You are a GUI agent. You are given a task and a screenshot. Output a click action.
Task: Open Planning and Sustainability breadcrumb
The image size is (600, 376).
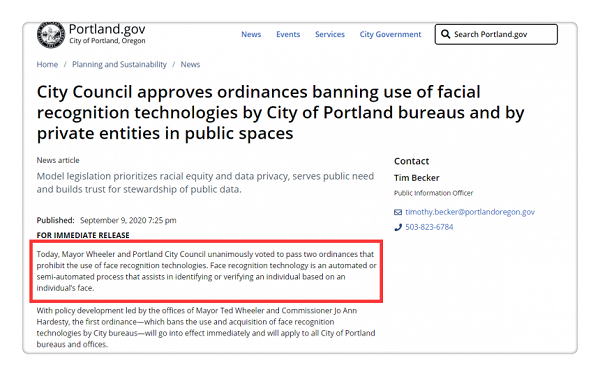pyautogui.click(x=119, y=64)
